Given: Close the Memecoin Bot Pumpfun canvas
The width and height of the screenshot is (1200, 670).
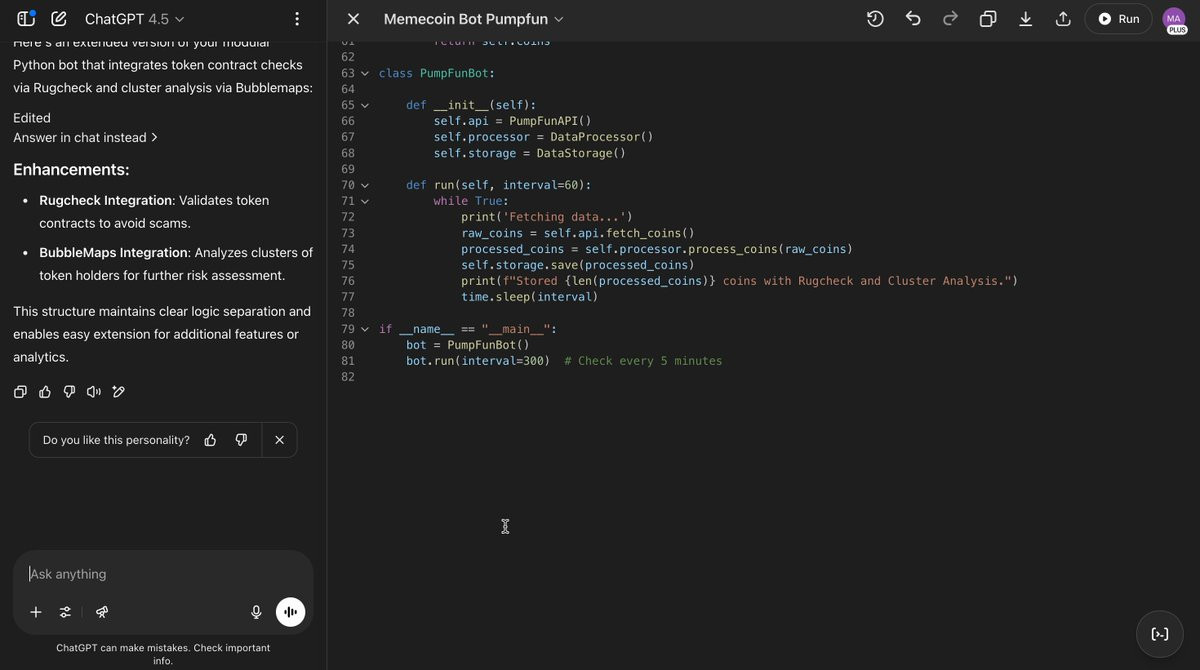Looking at the screenshot, I should click(353, 19).
